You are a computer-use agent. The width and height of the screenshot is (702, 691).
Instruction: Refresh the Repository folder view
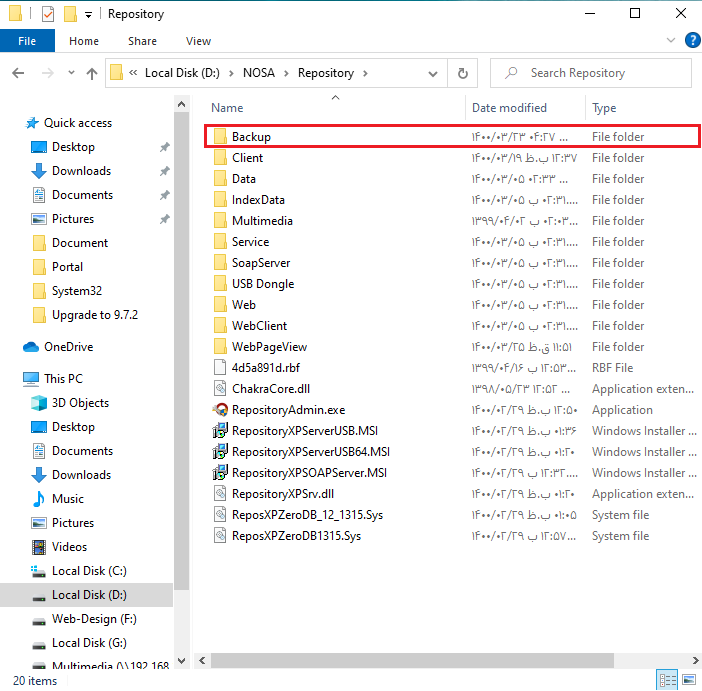point(462,73)
